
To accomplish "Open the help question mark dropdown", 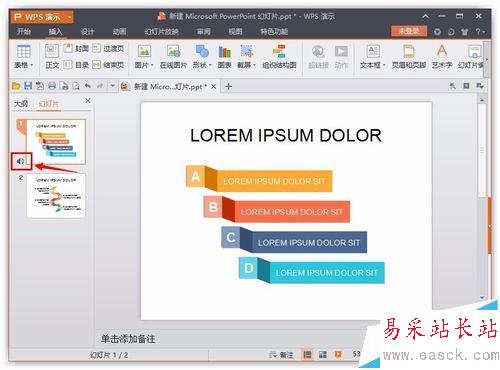I will coord(480,32).
